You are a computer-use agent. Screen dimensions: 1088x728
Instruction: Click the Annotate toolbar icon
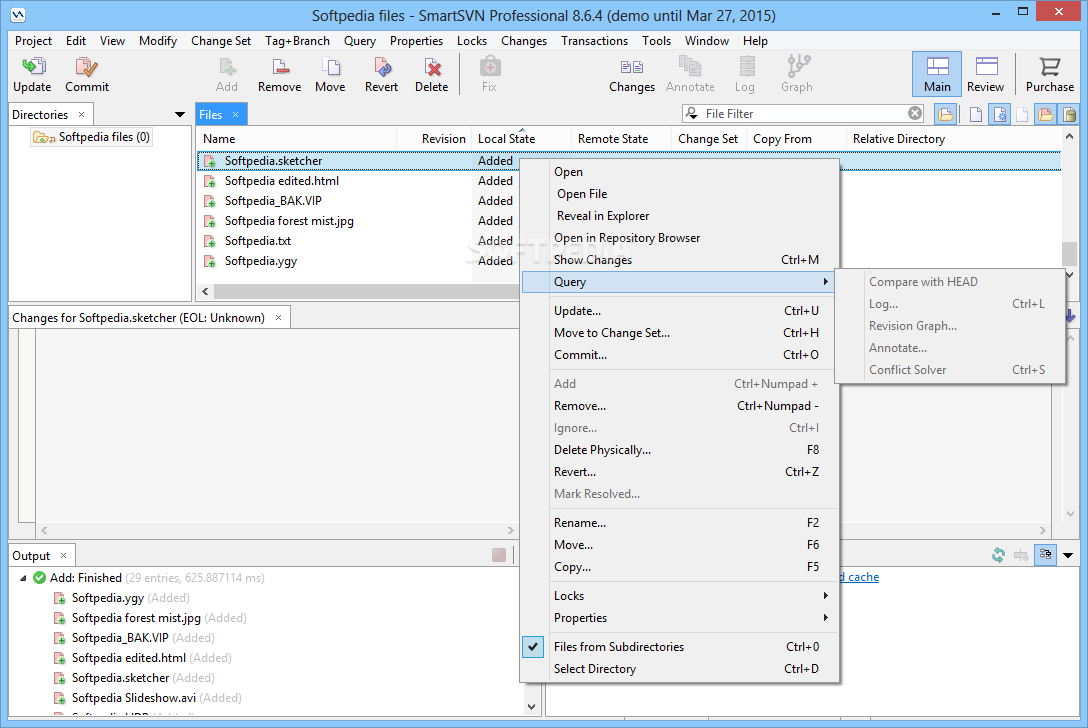coord(690,67)
